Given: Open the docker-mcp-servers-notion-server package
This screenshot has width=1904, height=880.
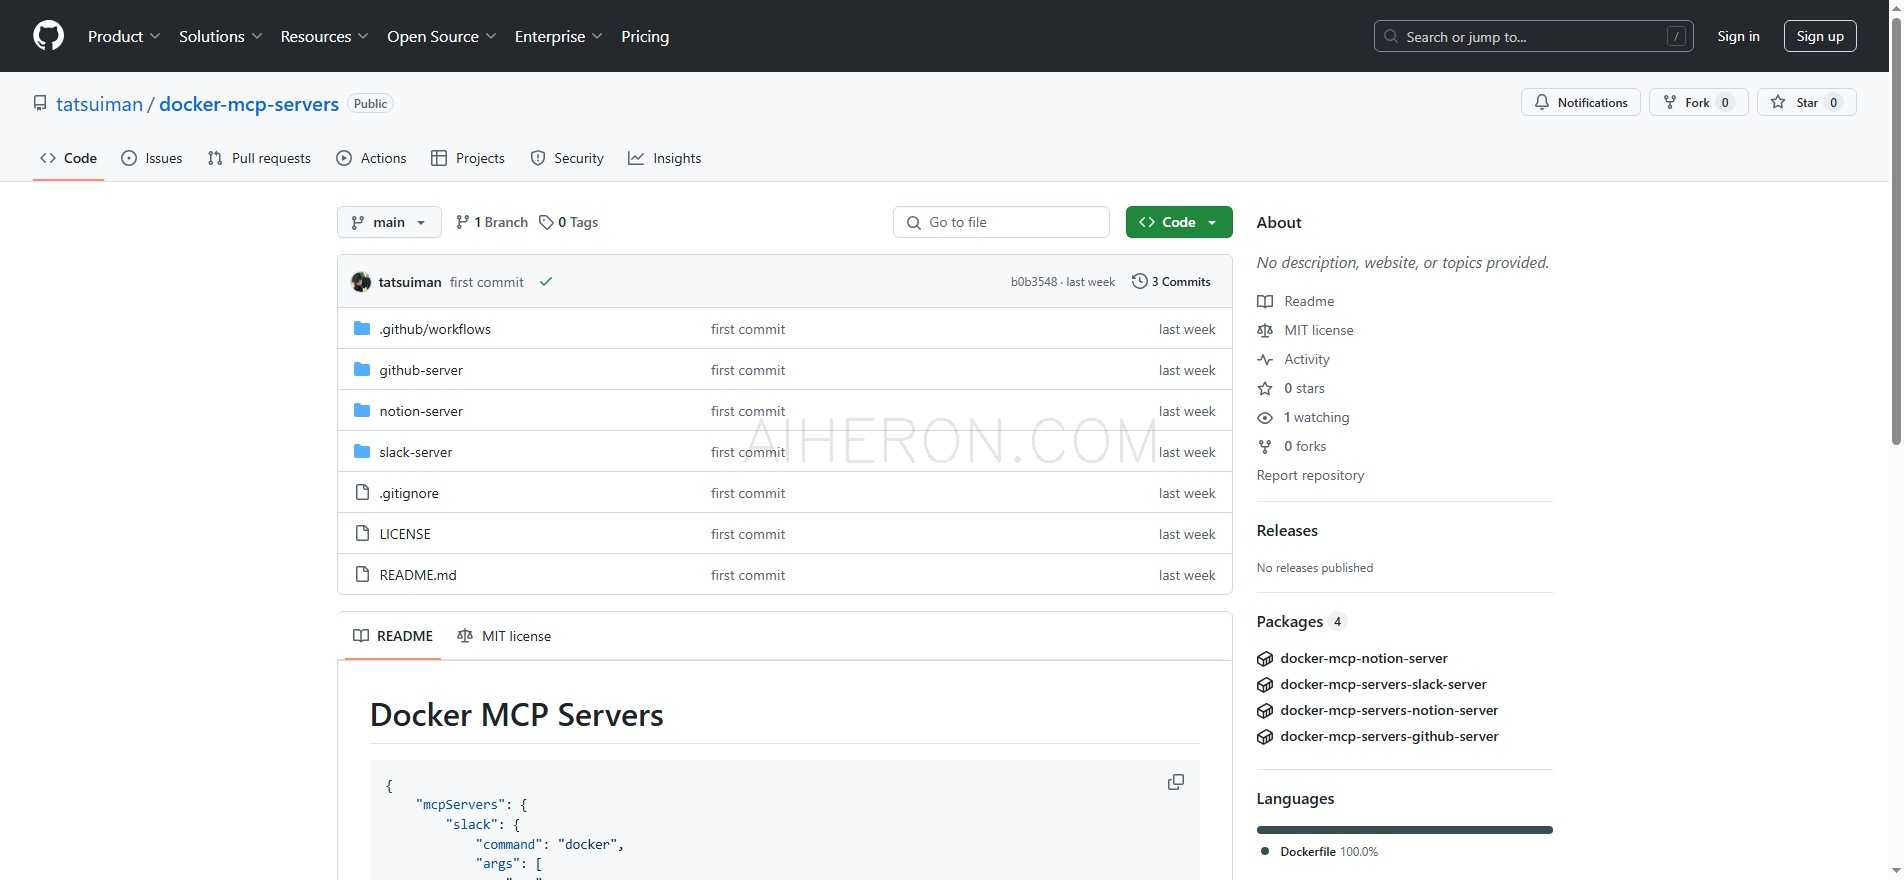Looking at the screenshot, I should pyautogui.click(x=1389, y=711).
